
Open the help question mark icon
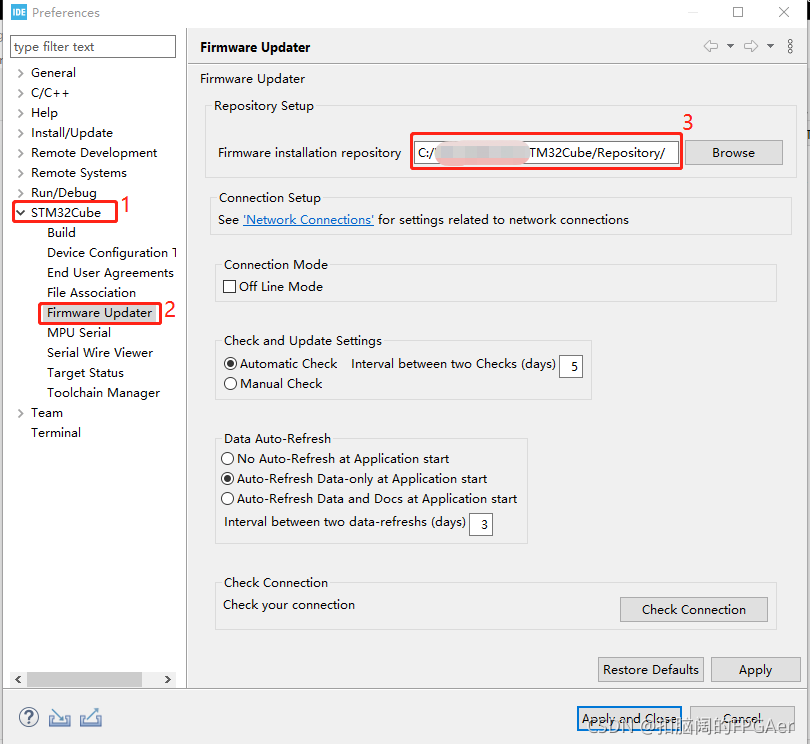coord(29,717)
